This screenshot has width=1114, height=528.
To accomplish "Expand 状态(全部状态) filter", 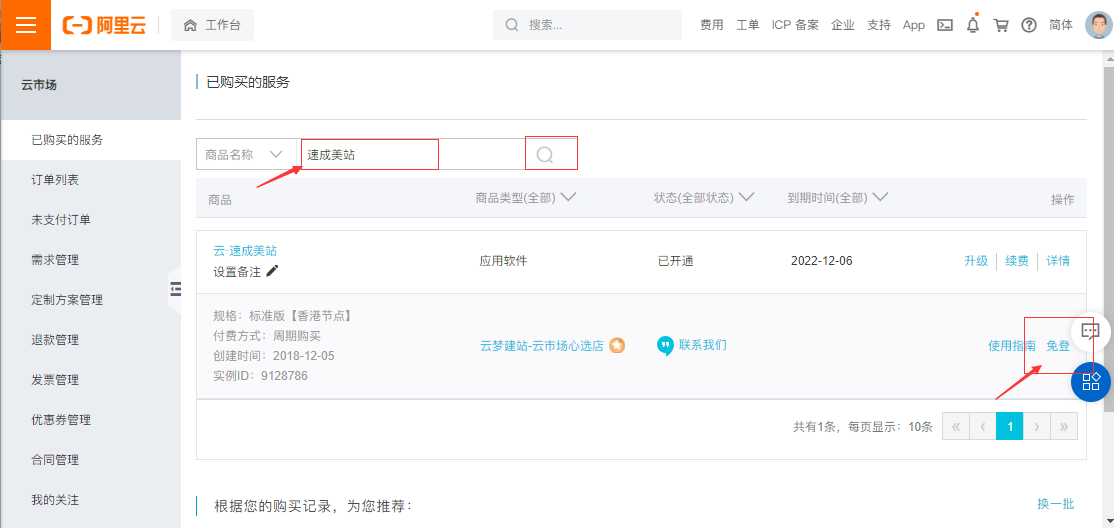I will click(703, 198).
